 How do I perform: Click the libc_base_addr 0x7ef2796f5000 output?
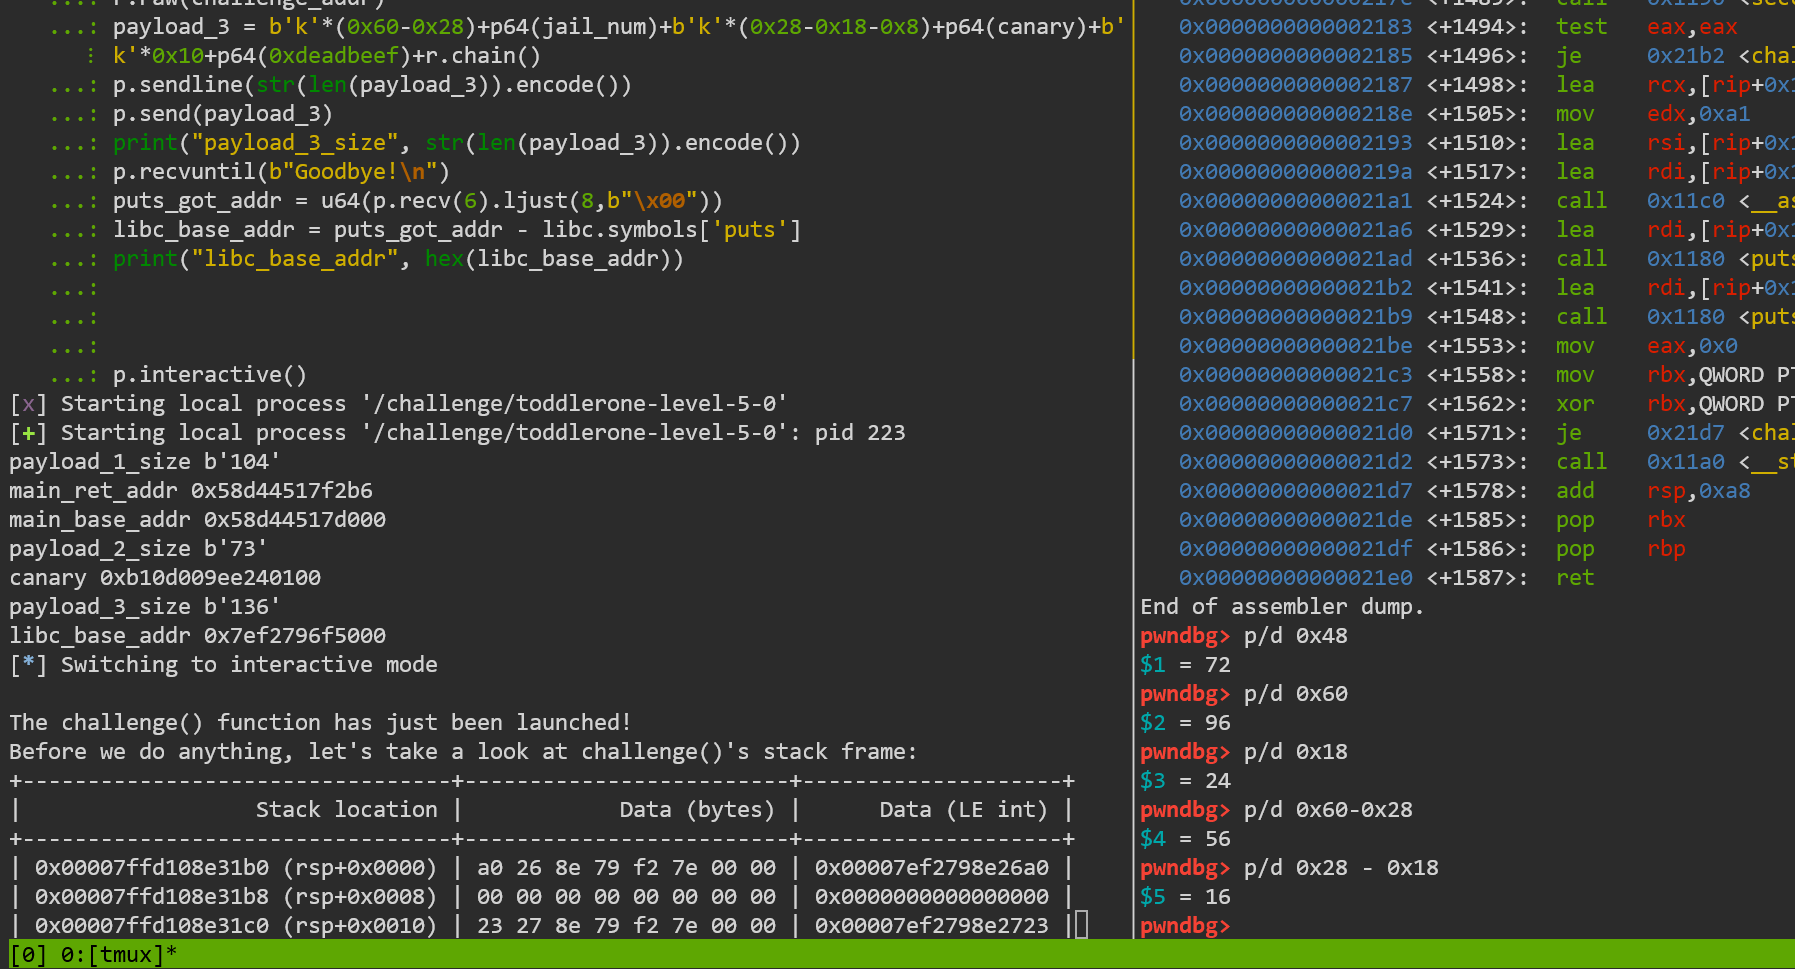(197, 636)
